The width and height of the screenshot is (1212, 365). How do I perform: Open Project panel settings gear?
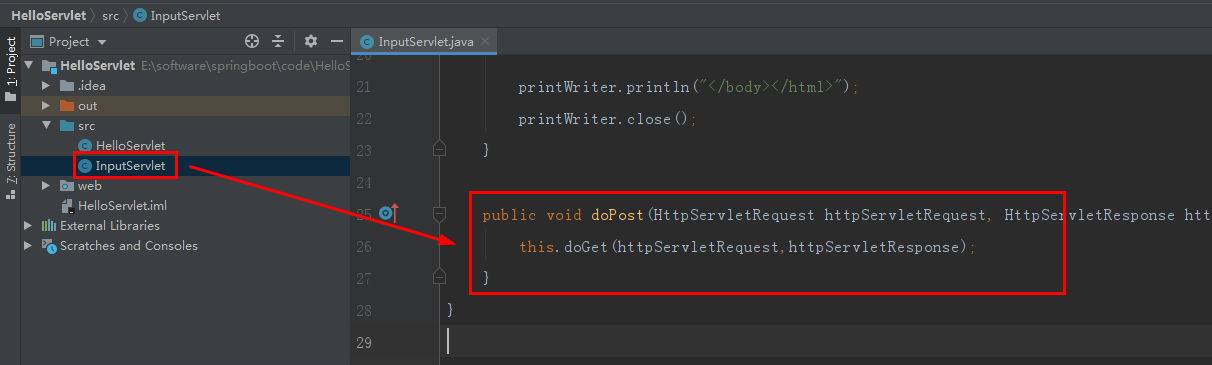311,41
